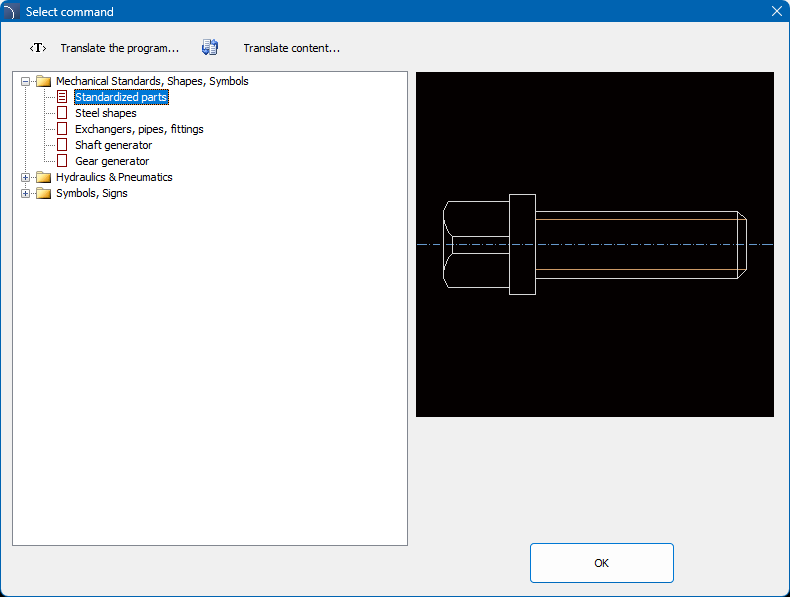Open Translate the program... command
Viewport: 790px width, 597px height.
tap(119, 48)
